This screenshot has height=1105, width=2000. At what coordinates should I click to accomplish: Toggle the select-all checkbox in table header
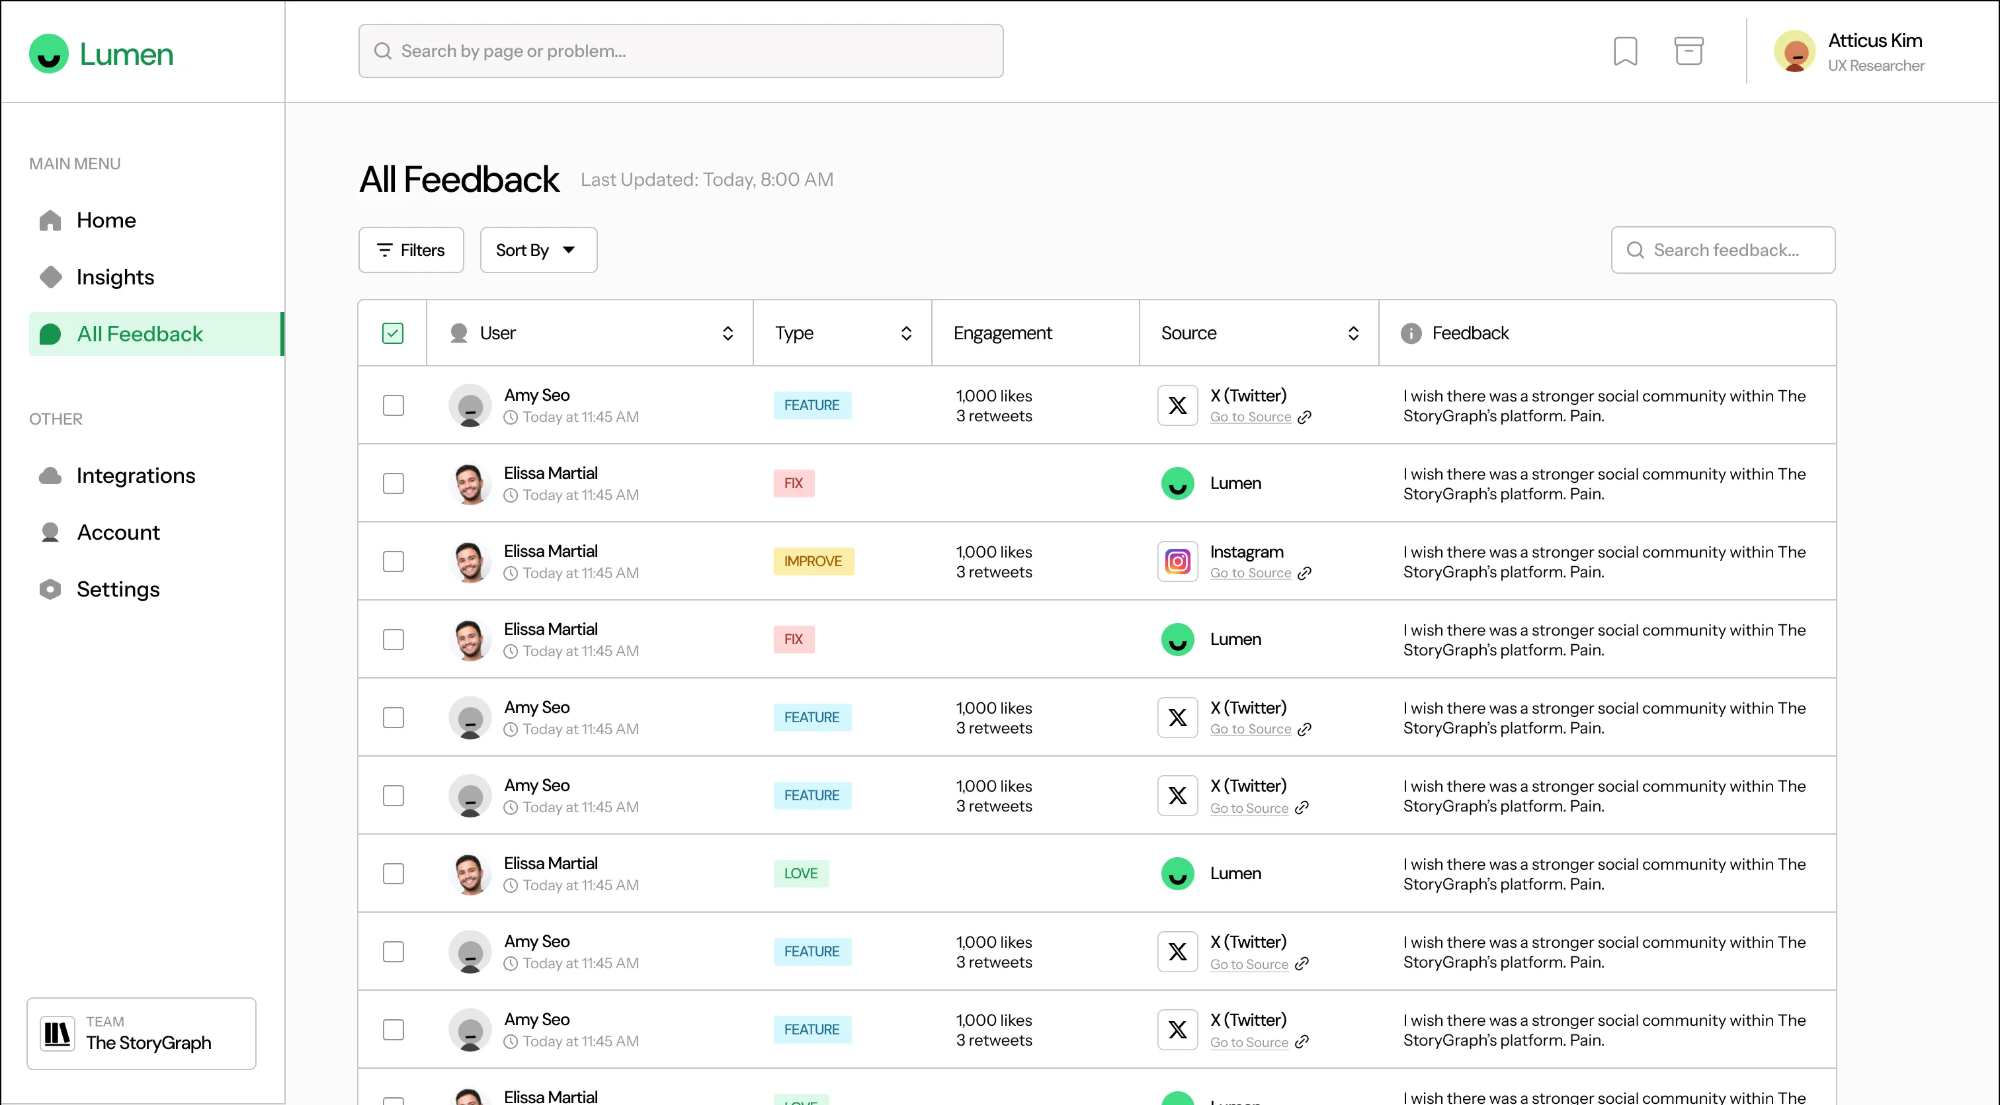[393, 333]
